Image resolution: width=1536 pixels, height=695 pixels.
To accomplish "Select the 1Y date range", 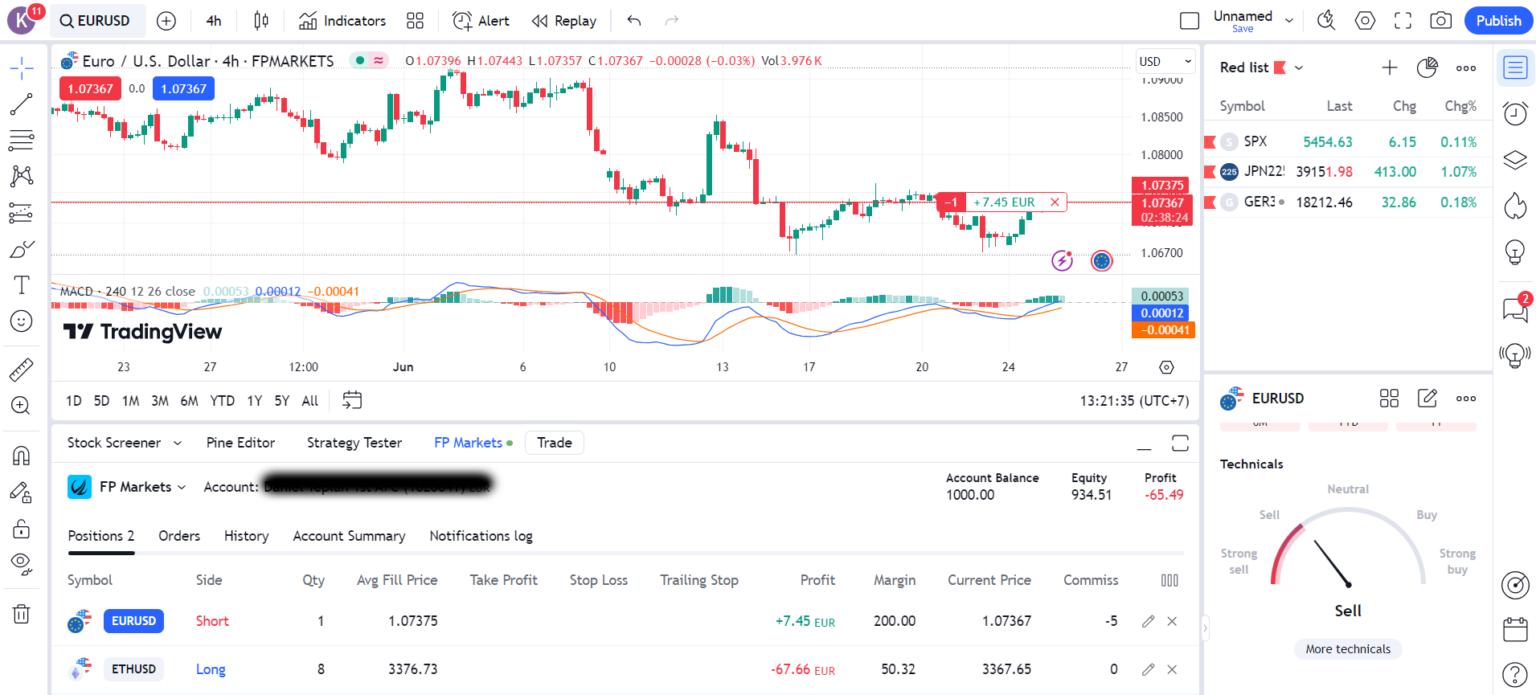I will (x=254, y=401).
